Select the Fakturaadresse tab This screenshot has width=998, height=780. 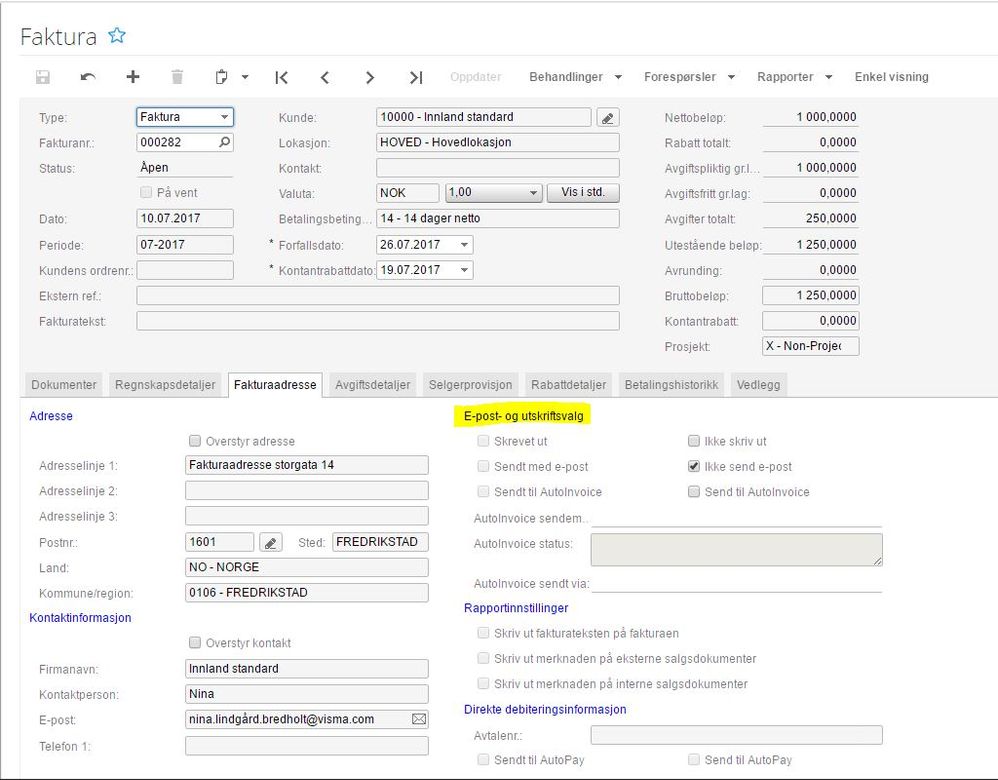tap(275, 385)
